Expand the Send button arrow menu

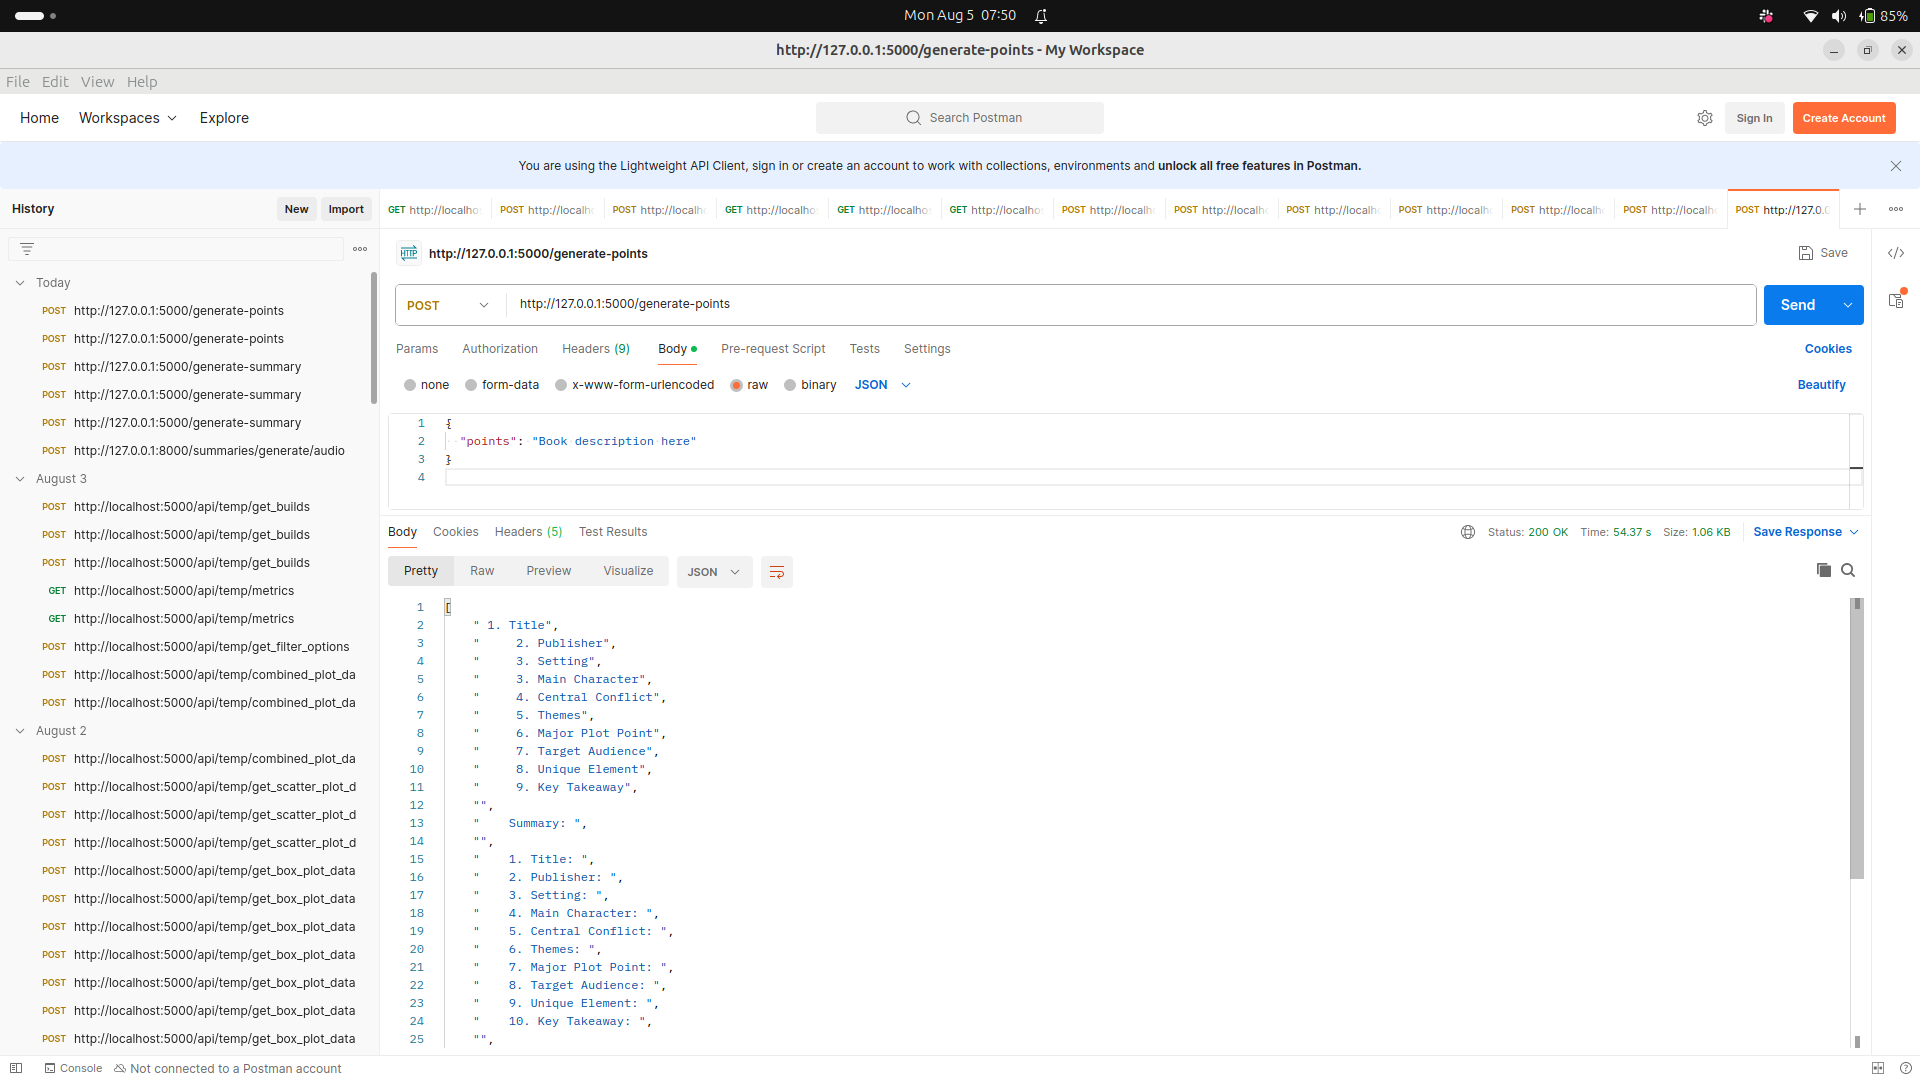coord(1848,305)
